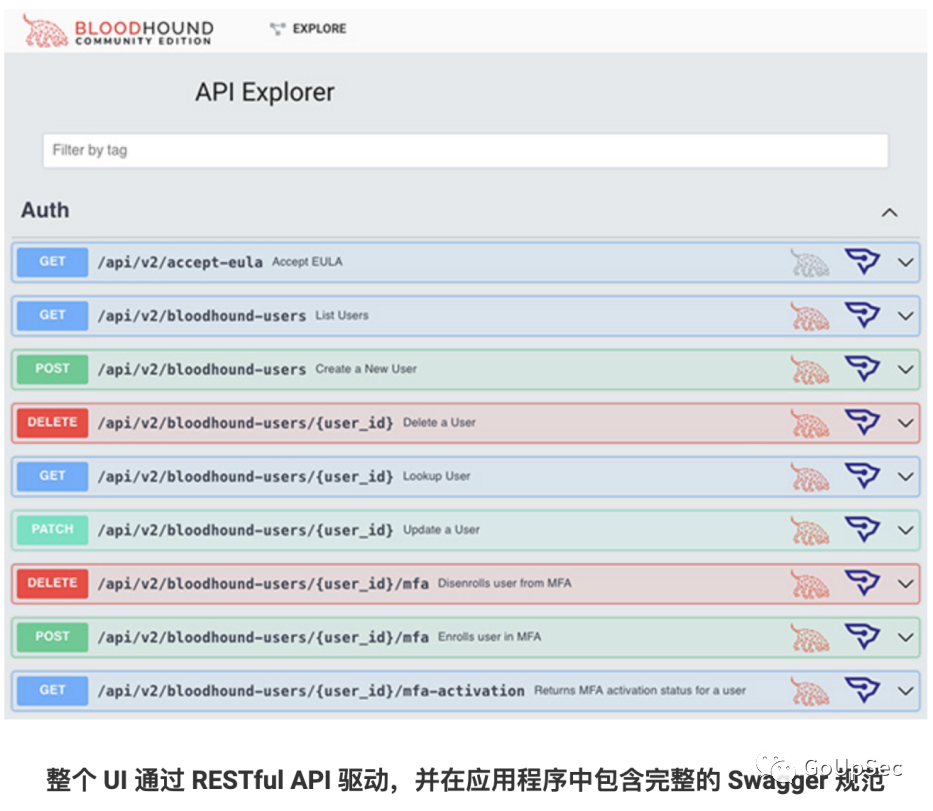The width and height of the screenshot is (933, 811).
Task: Click the GET button for List Users
Action: (52, 315)
